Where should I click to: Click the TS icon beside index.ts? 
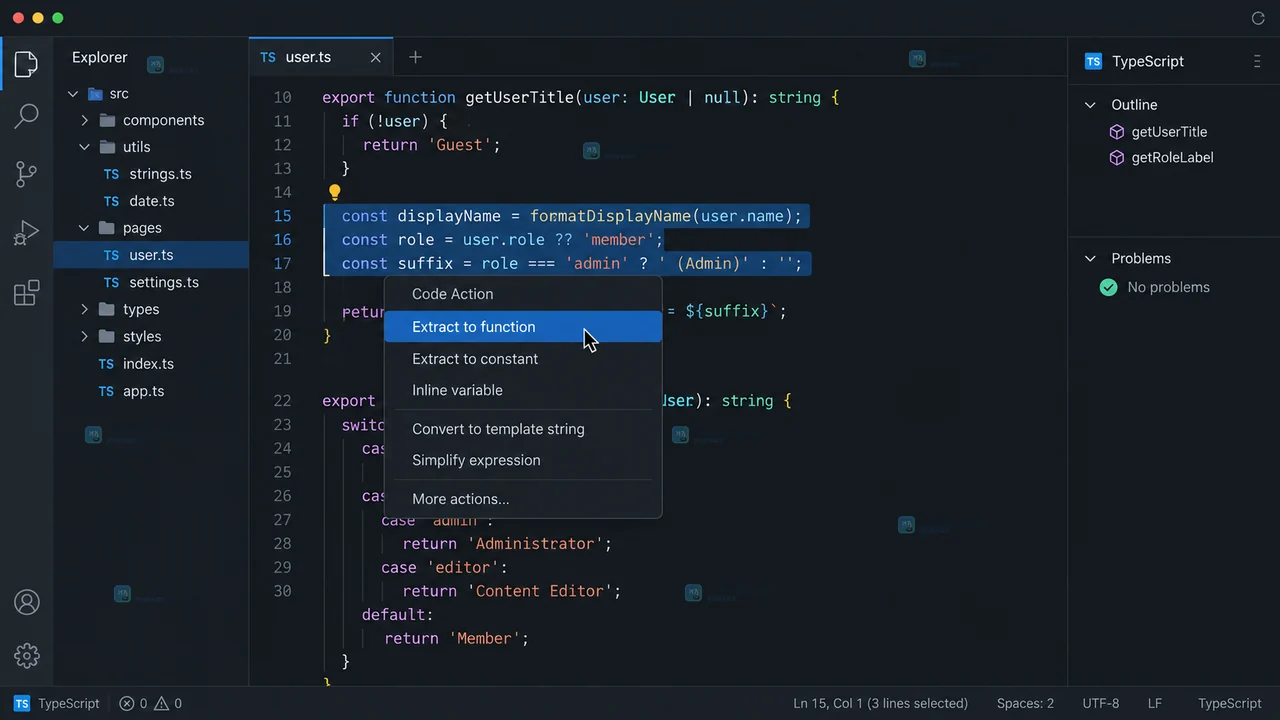[x=106, y=364]
